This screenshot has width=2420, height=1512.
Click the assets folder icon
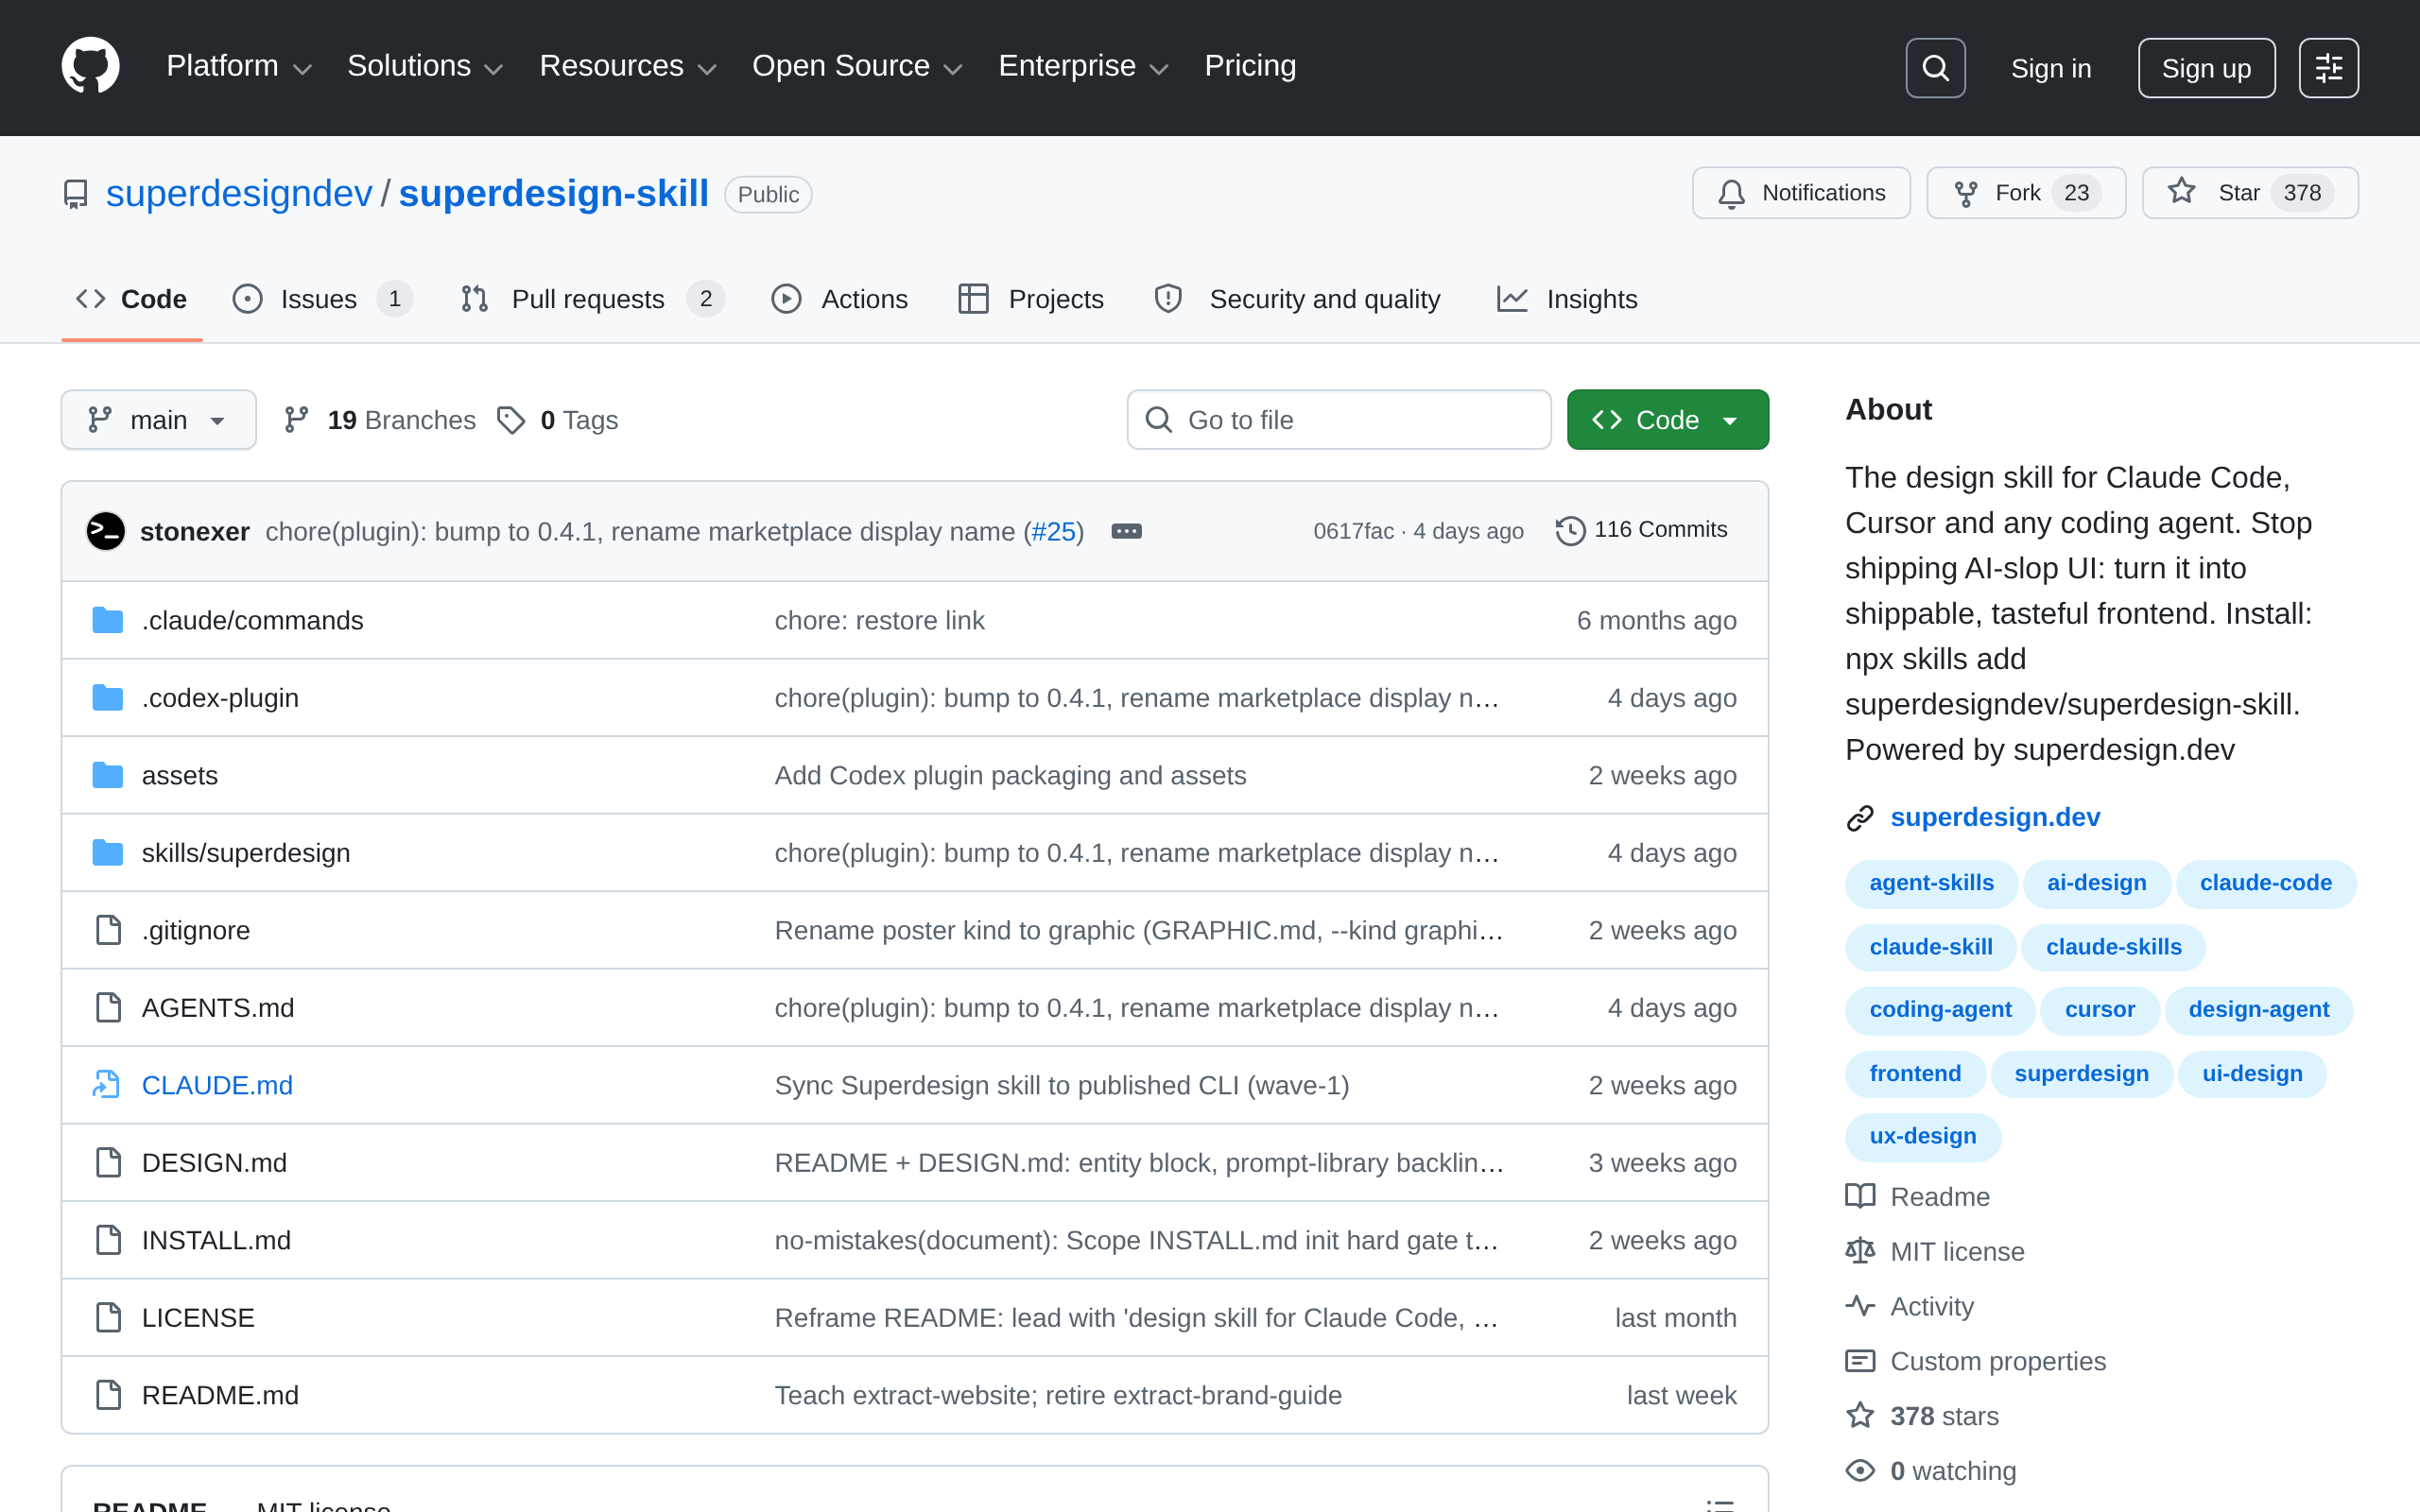(x=108, y=775)
